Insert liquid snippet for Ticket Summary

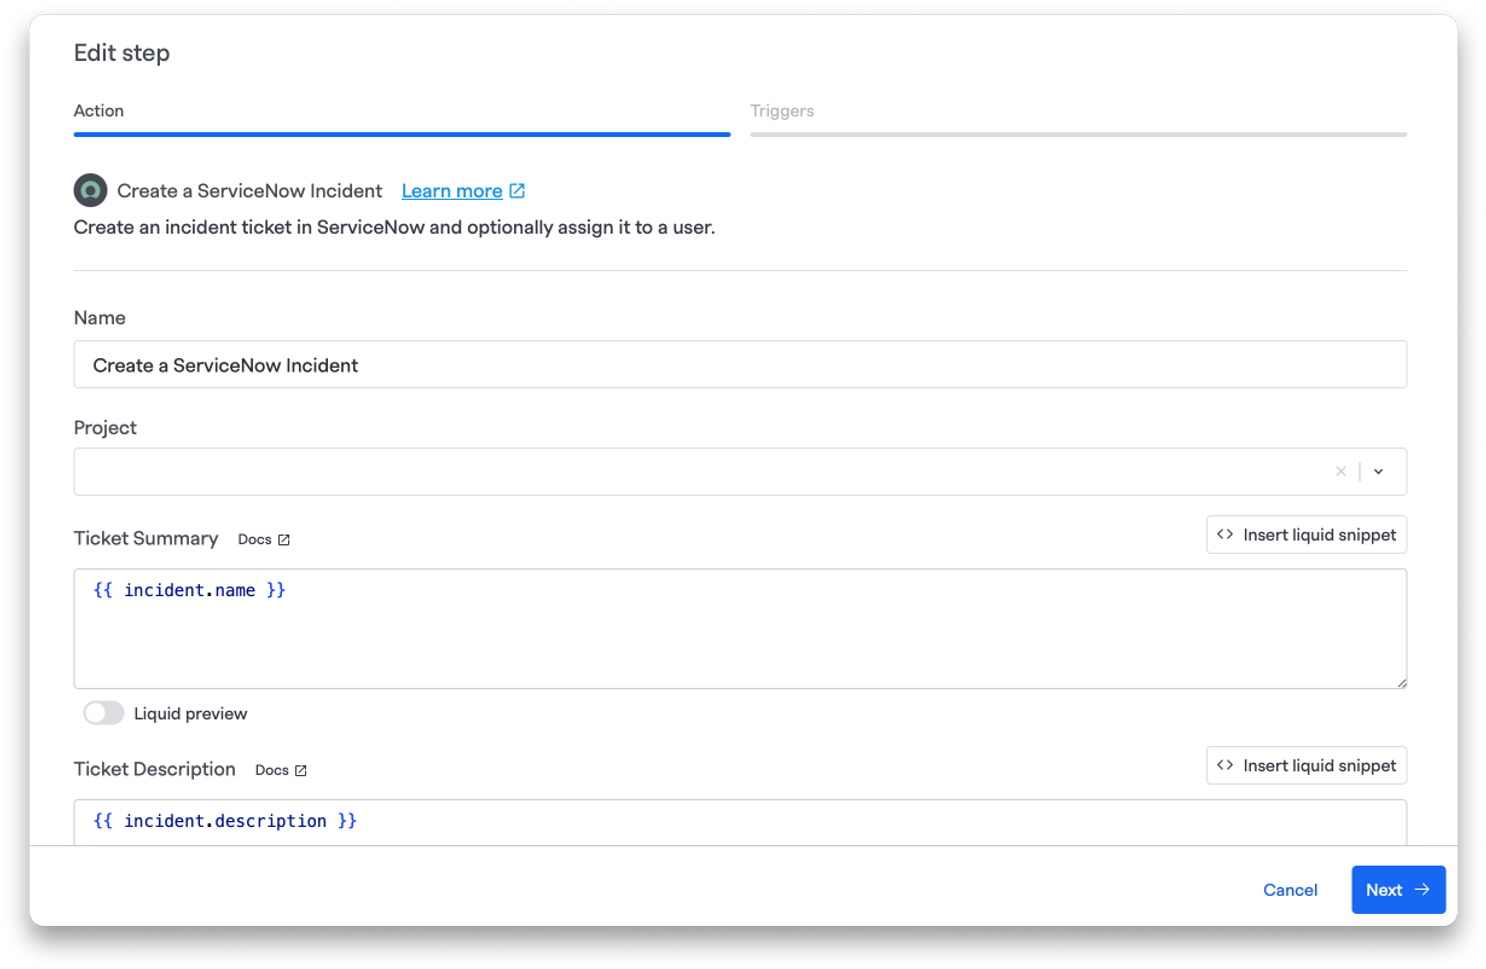[1306, 535]
